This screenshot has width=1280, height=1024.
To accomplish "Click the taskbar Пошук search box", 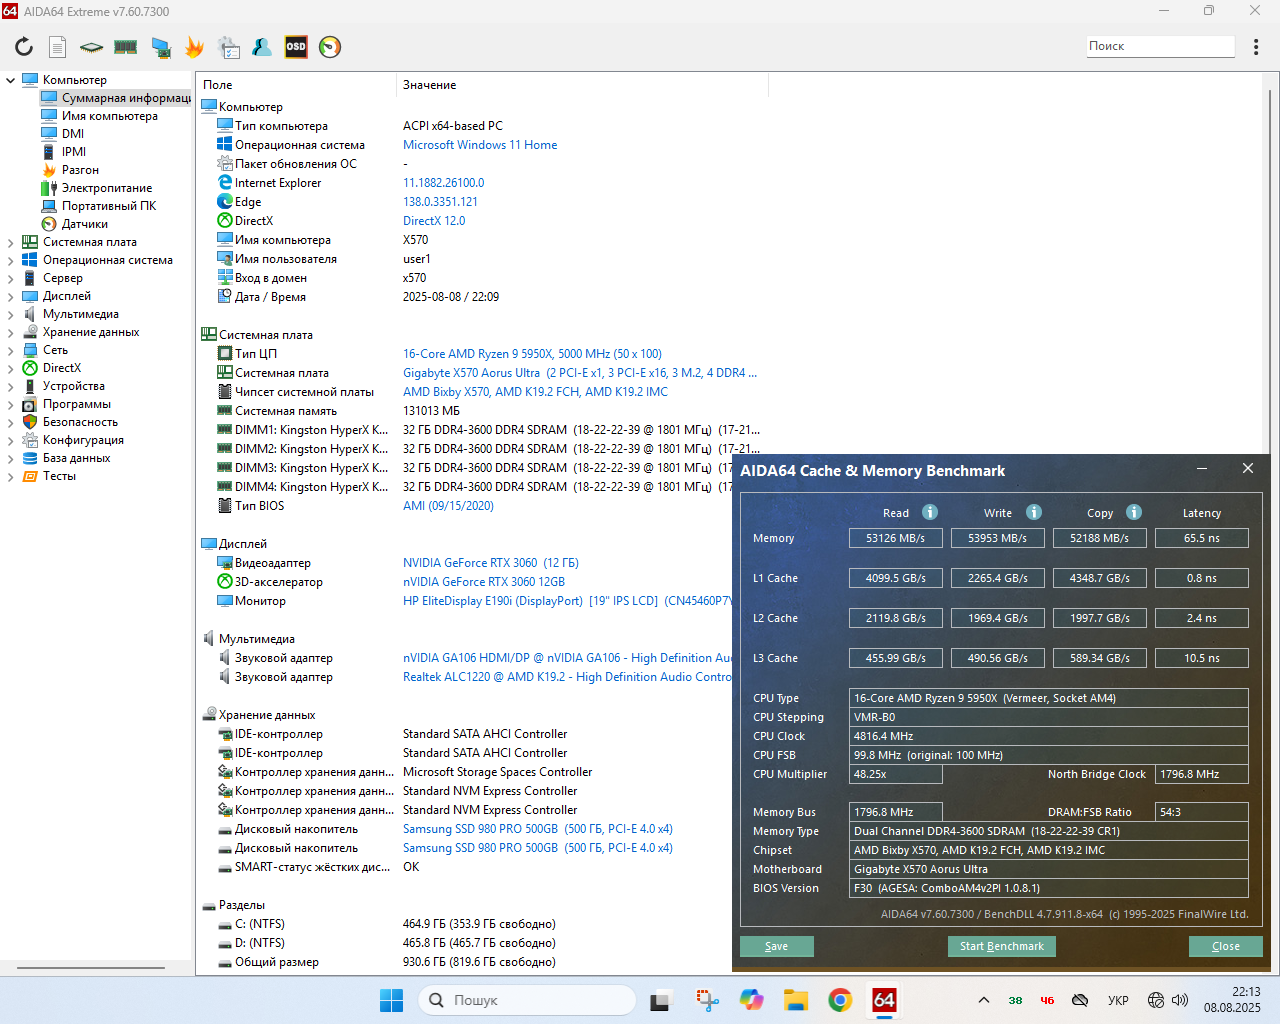I will click(x=528, y=1000).
